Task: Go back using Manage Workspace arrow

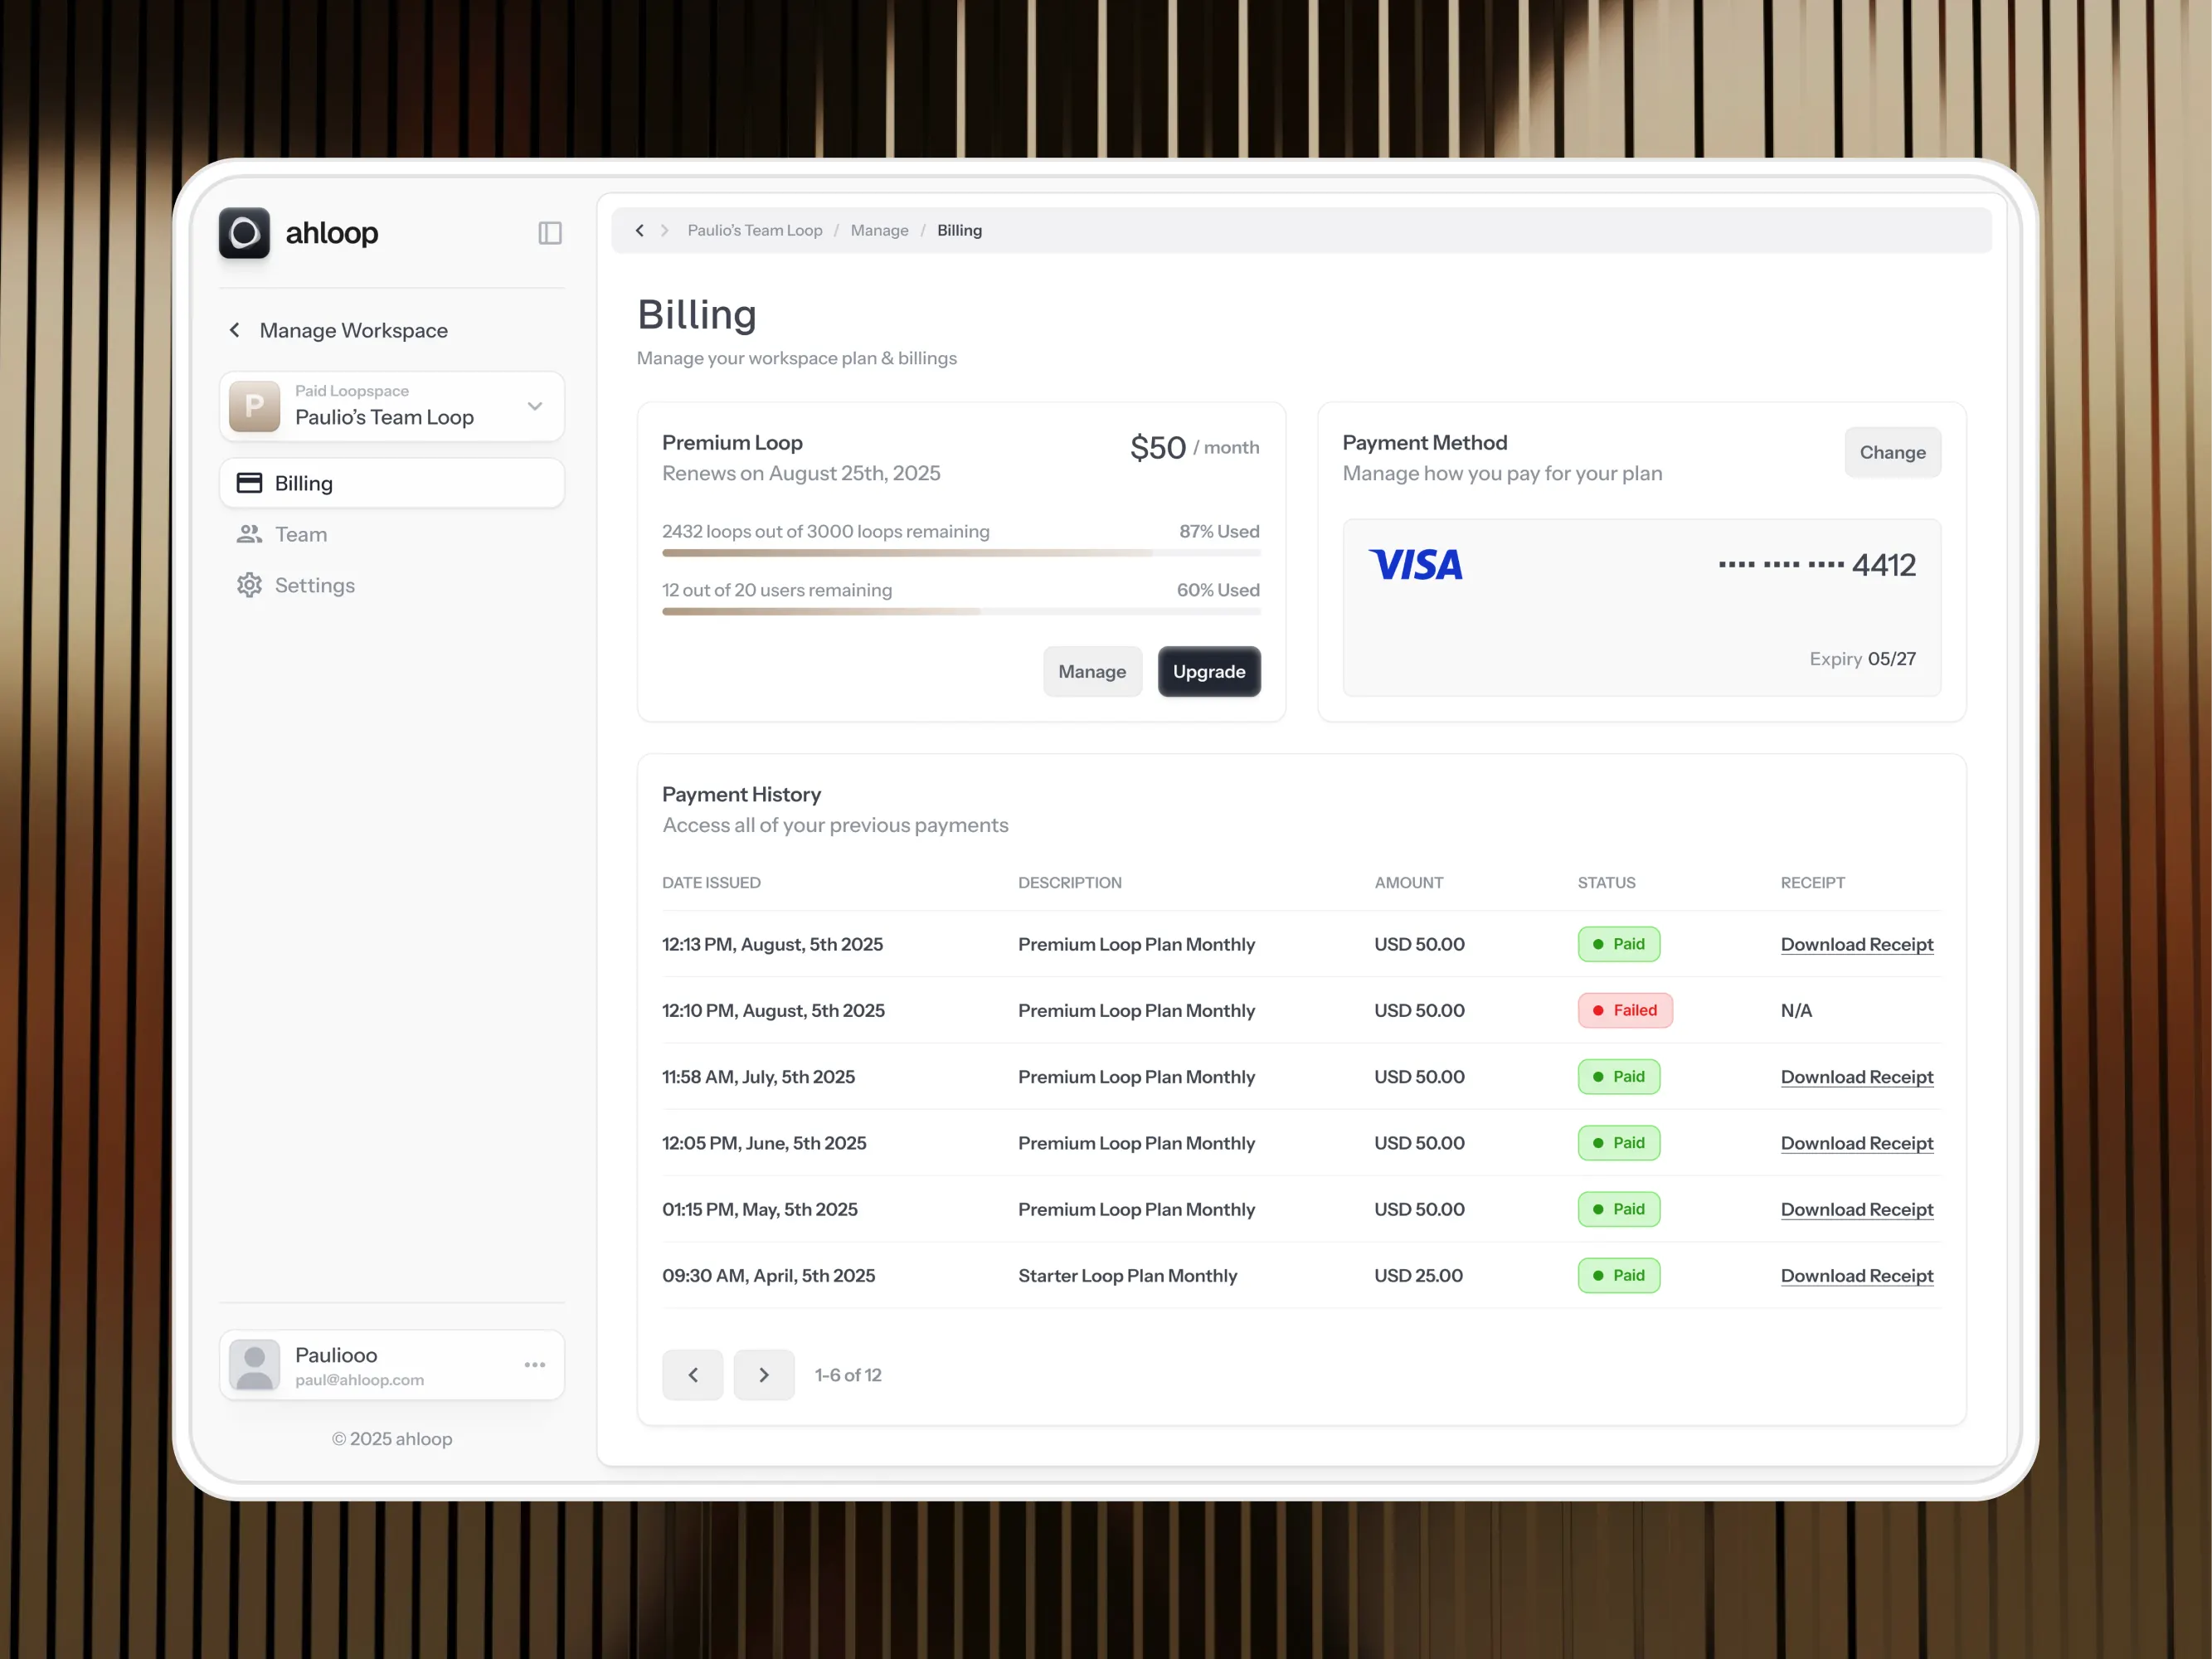Action: pos(235,330)
